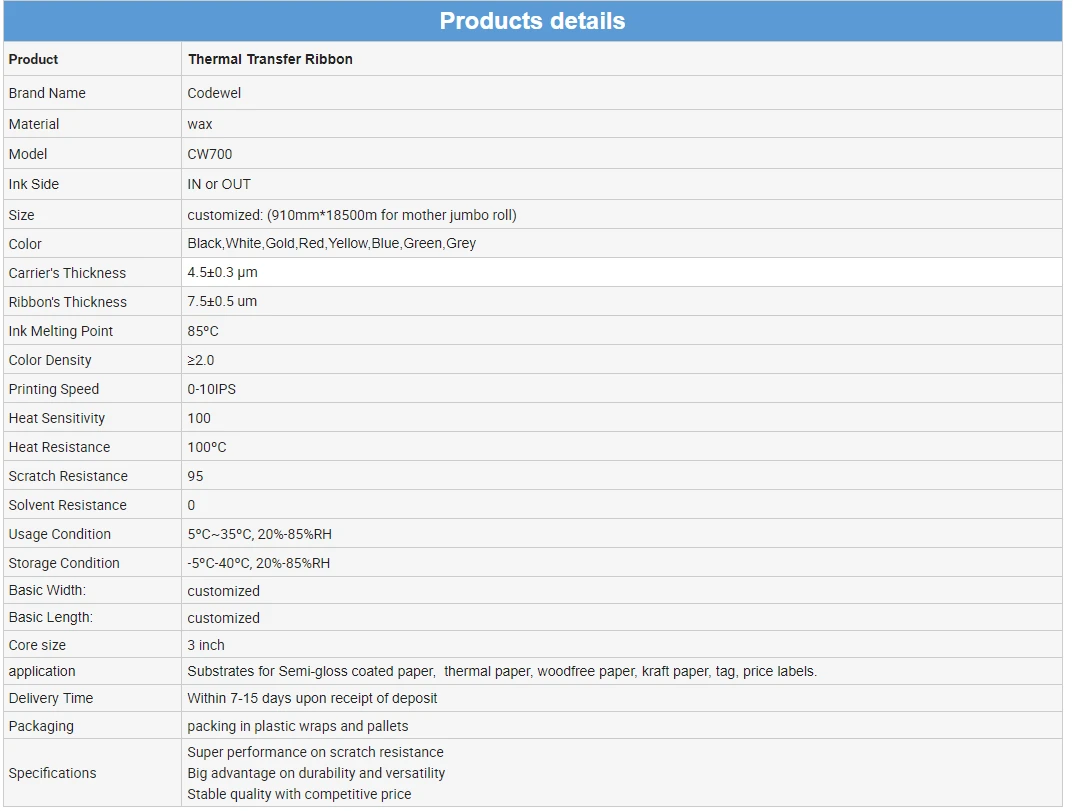
Task: Select the Thermal Transfer Ribbon product title
Action: pos(270,59)
